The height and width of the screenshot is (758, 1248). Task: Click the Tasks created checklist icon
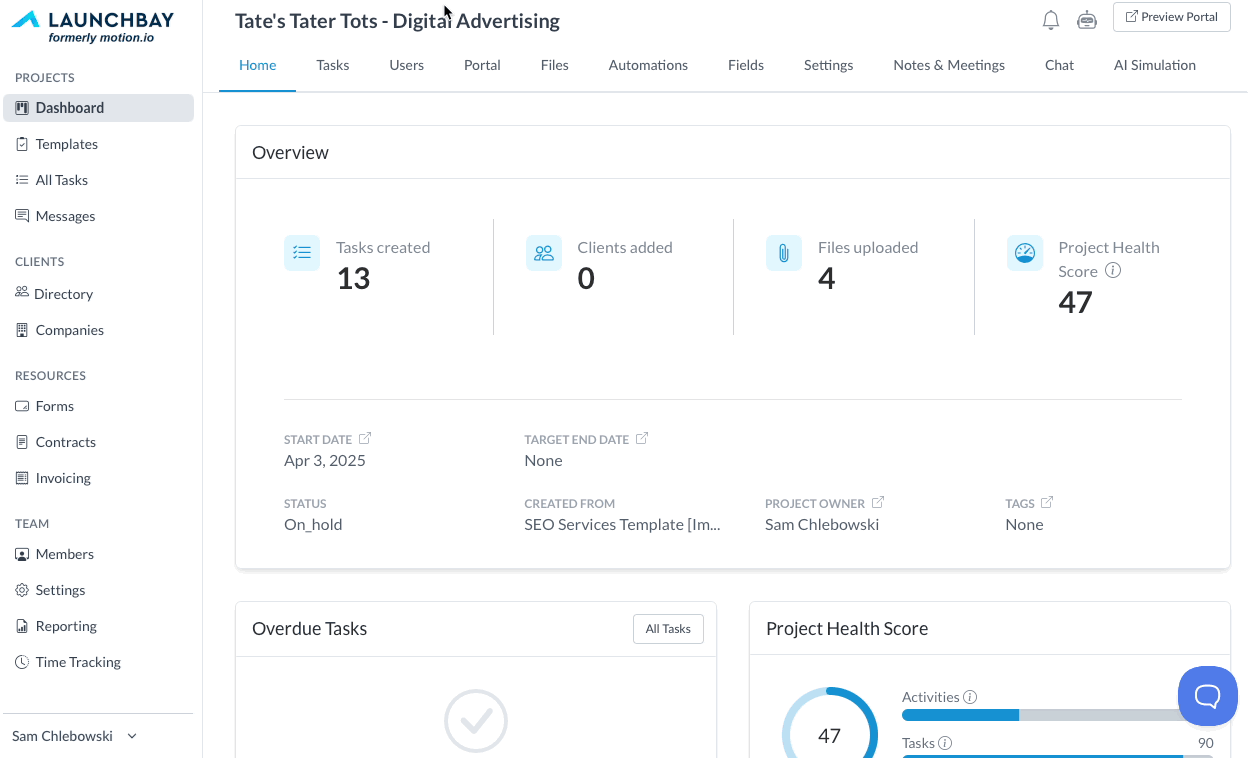(302, 253)
